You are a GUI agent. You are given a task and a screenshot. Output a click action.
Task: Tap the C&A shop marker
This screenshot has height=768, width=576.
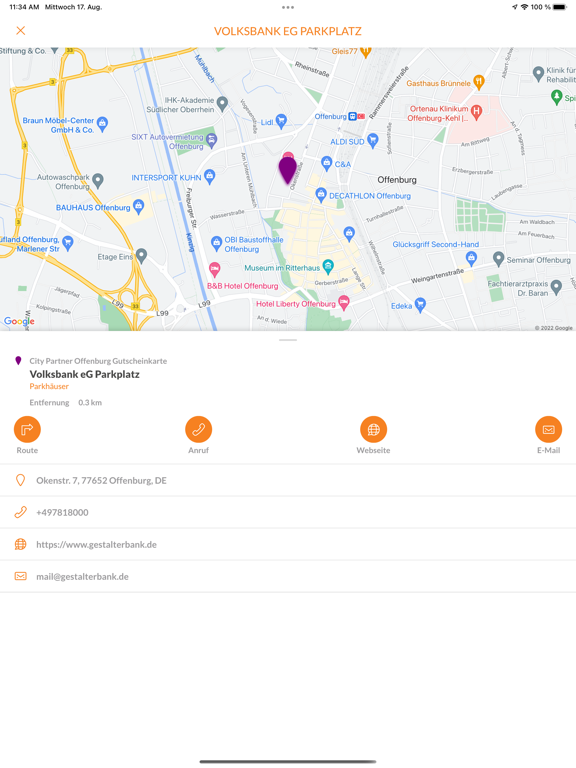326,163
